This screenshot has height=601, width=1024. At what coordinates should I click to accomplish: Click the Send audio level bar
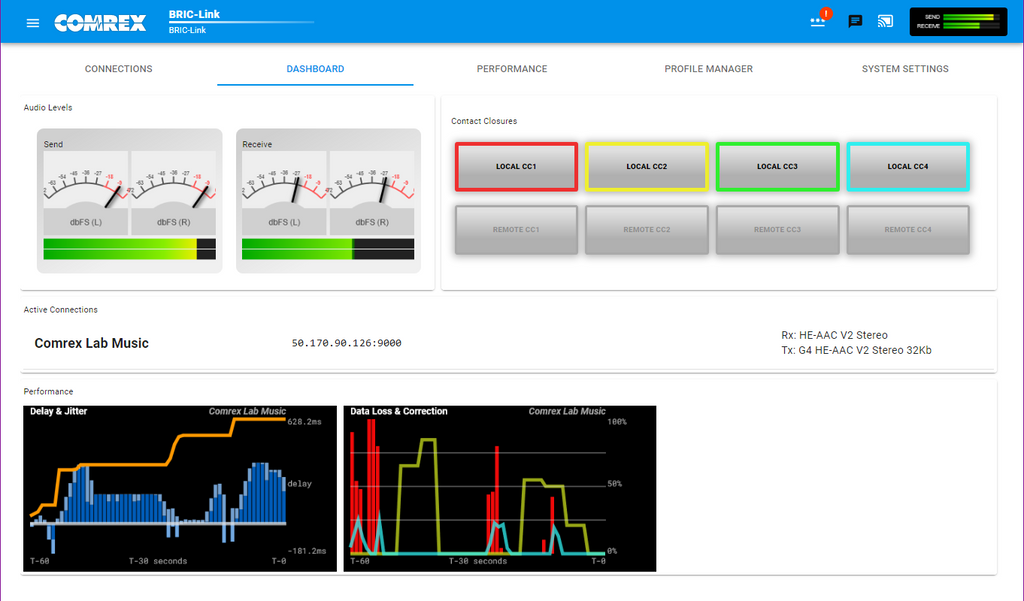pos(129,249)
